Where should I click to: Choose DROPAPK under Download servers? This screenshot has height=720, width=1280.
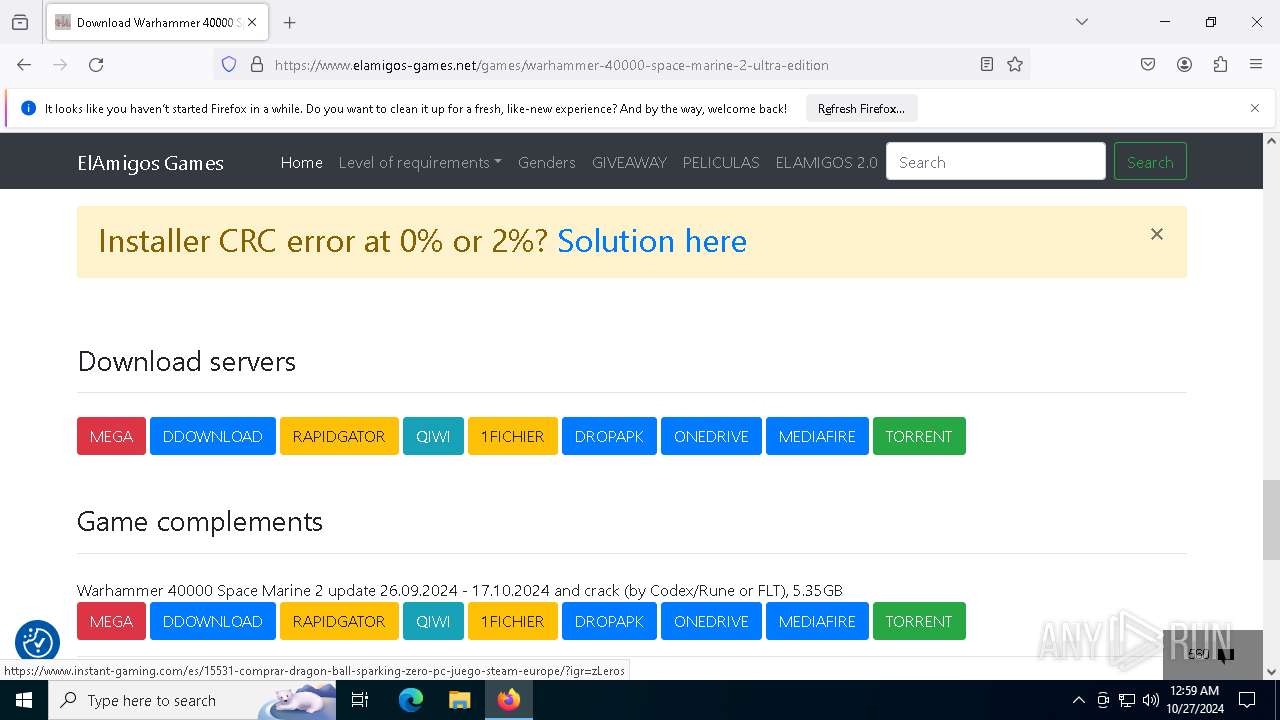pyautogui.click(x=609, y=436)
